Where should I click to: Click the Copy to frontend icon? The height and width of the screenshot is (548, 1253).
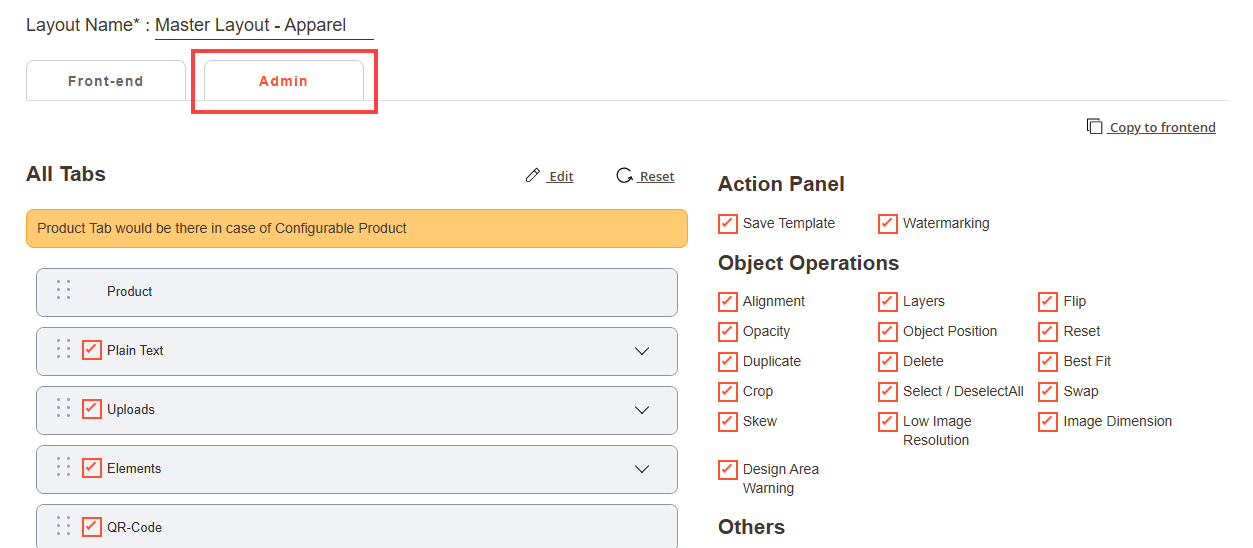(x=1095, y=127)
